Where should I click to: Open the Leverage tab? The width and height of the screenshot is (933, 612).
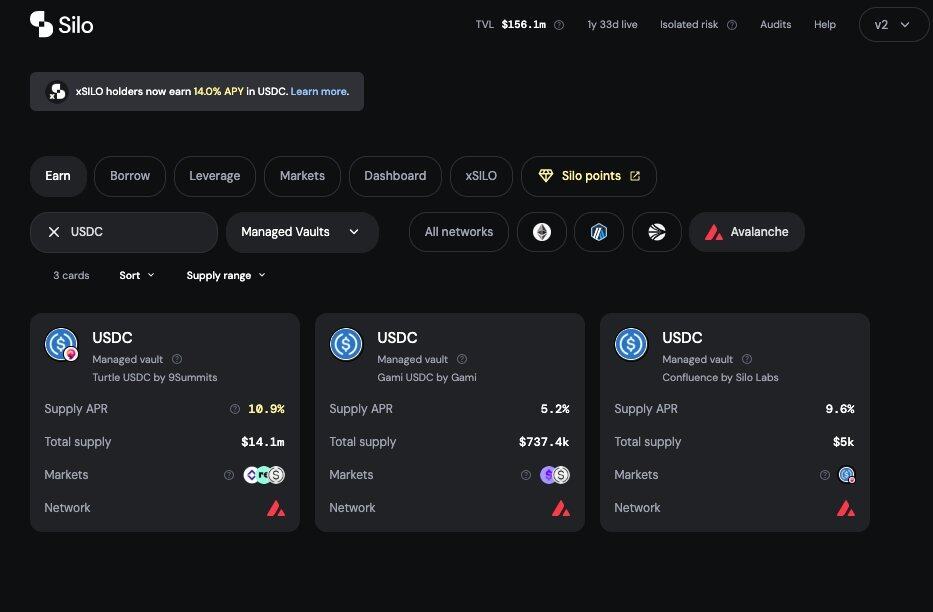click(x=214, y=176)
